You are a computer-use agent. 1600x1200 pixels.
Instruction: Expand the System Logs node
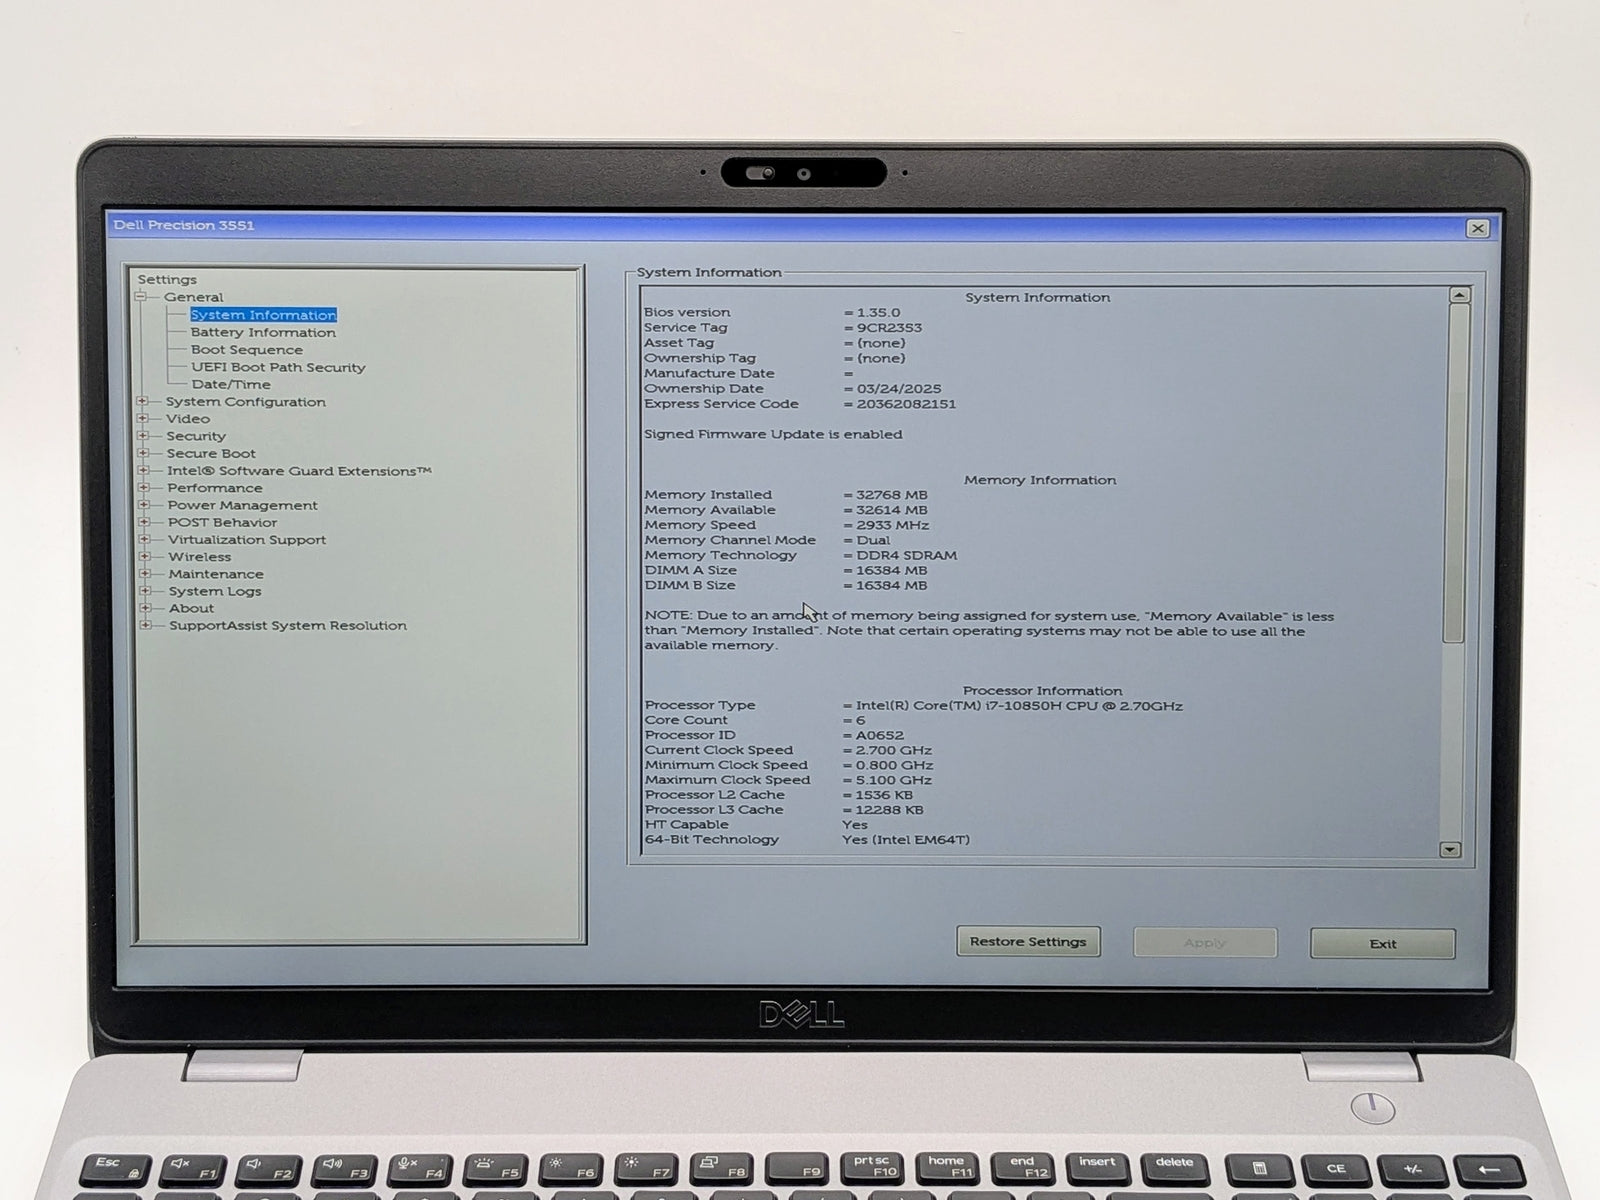point(145,591)
